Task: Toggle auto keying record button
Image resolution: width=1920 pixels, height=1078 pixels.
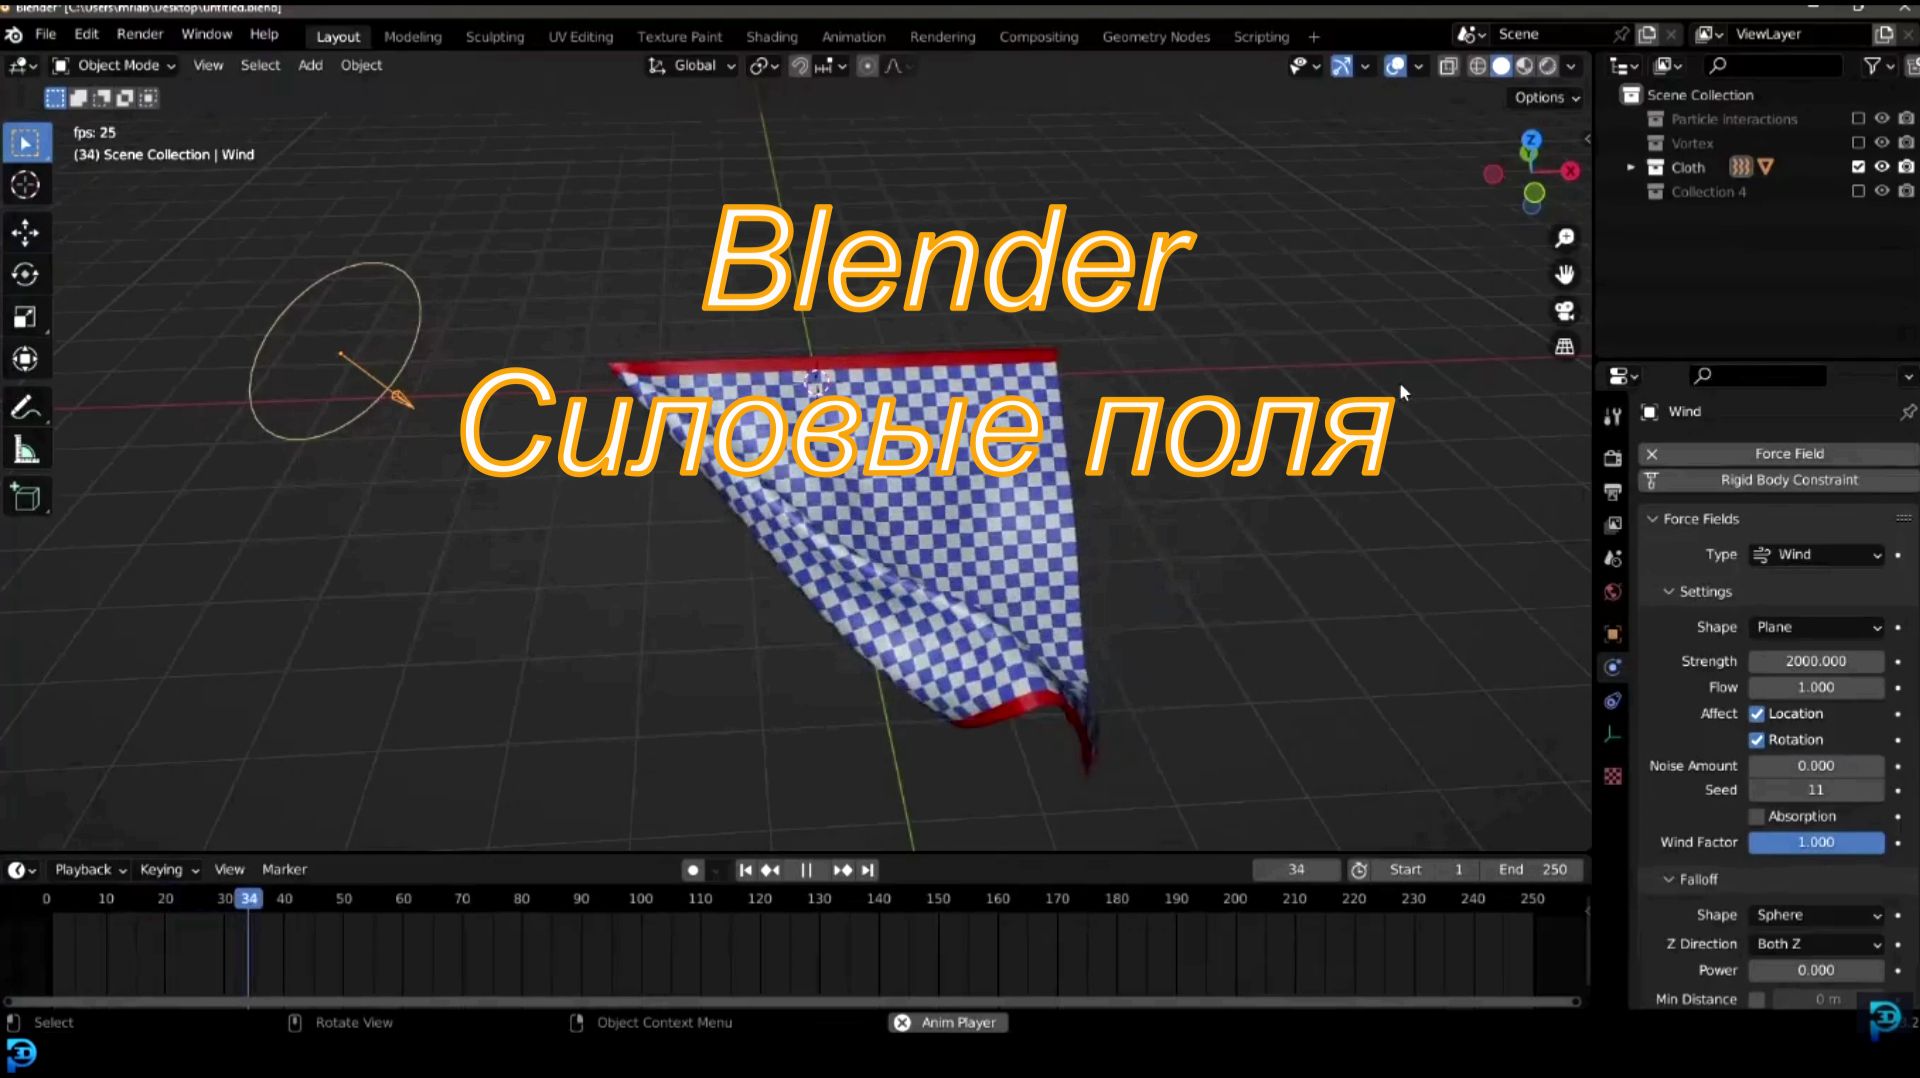Action: pyautogui.click(x=693, y=870)
